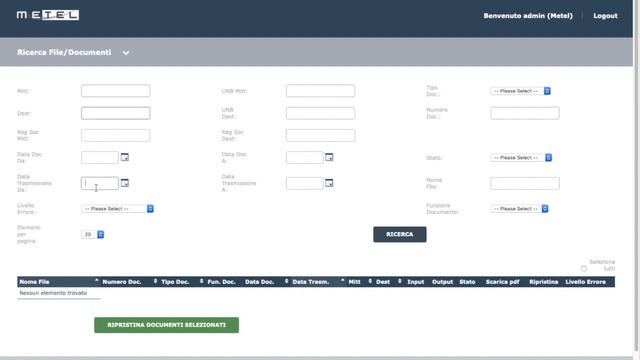
Task: Open calendar picker for Data Trasmissione Da
Action: pos(124,183)
